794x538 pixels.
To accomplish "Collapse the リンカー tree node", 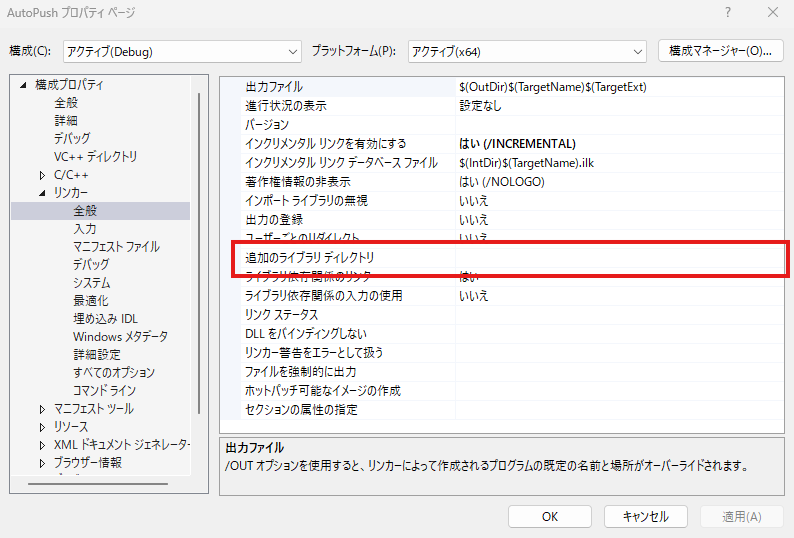I will [43, 193].
